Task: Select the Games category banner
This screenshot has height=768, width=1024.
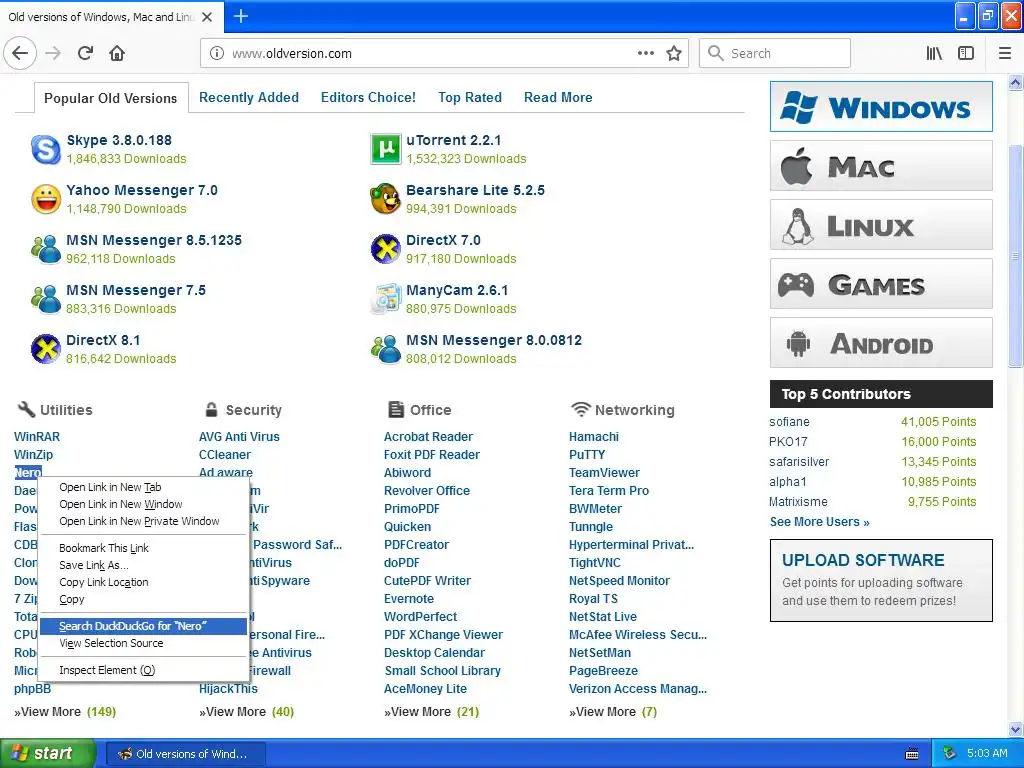Action: point(881,284)
